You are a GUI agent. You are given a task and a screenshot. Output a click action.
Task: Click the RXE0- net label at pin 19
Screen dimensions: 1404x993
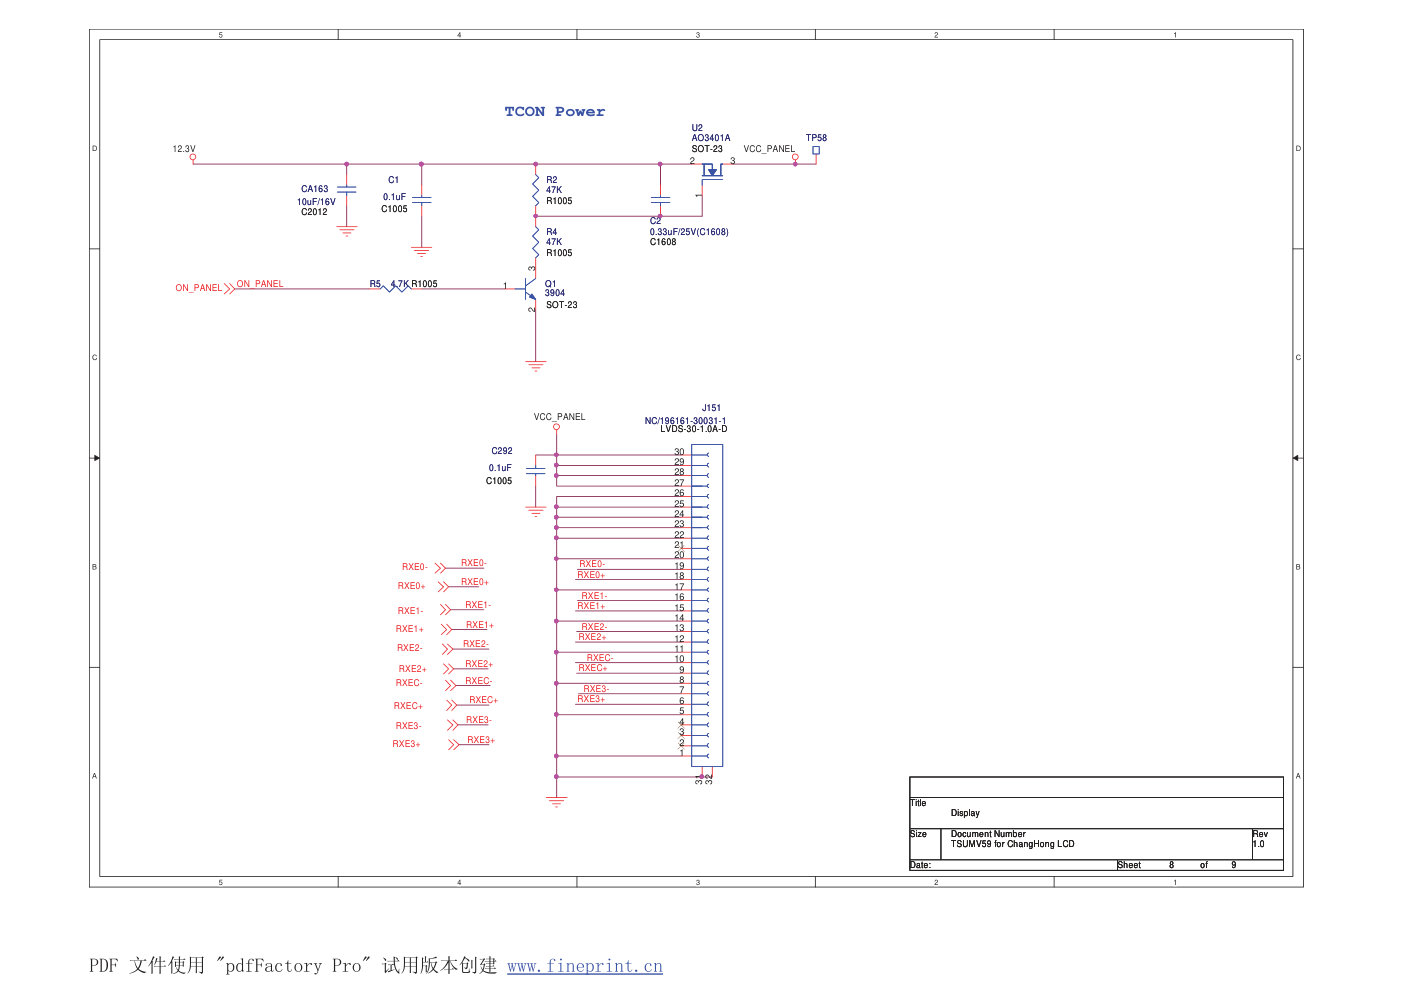[x=592, y=564]
